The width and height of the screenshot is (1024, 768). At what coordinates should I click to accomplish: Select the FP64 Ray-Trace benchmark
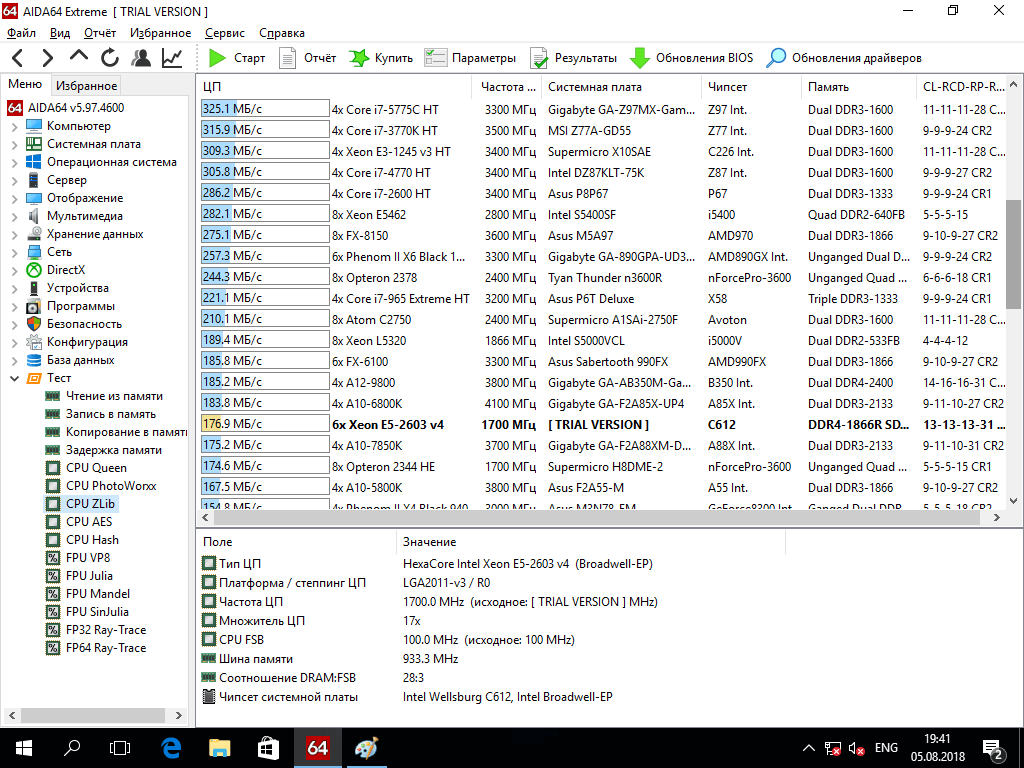click(x=96, y=648)
